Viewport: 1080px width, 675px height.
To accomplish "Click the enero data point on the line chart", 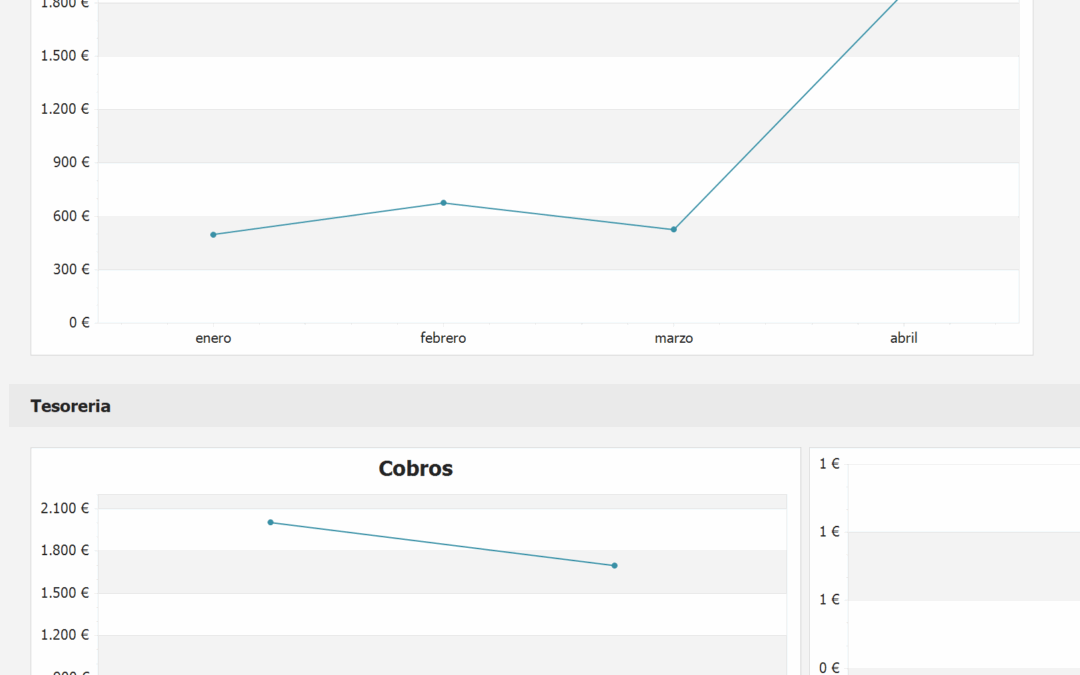I will 214,235.
